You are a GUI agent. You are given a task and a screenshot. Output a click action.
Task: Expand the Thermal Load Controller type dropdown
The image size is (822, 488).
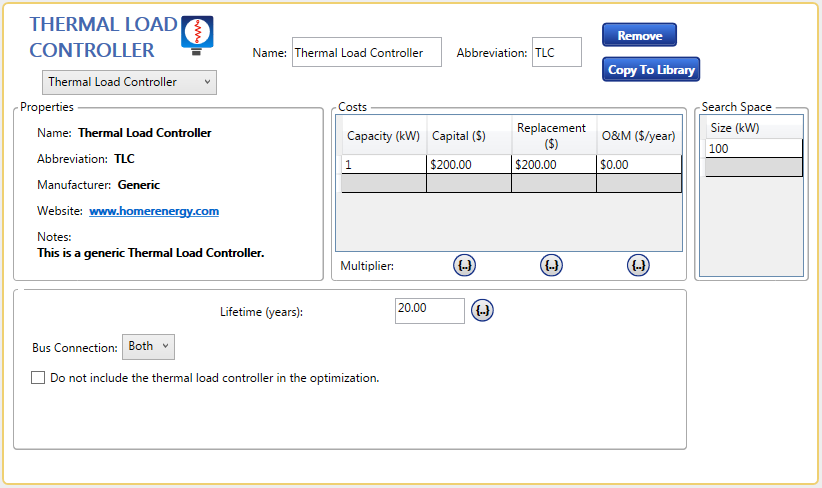point(129,82)
